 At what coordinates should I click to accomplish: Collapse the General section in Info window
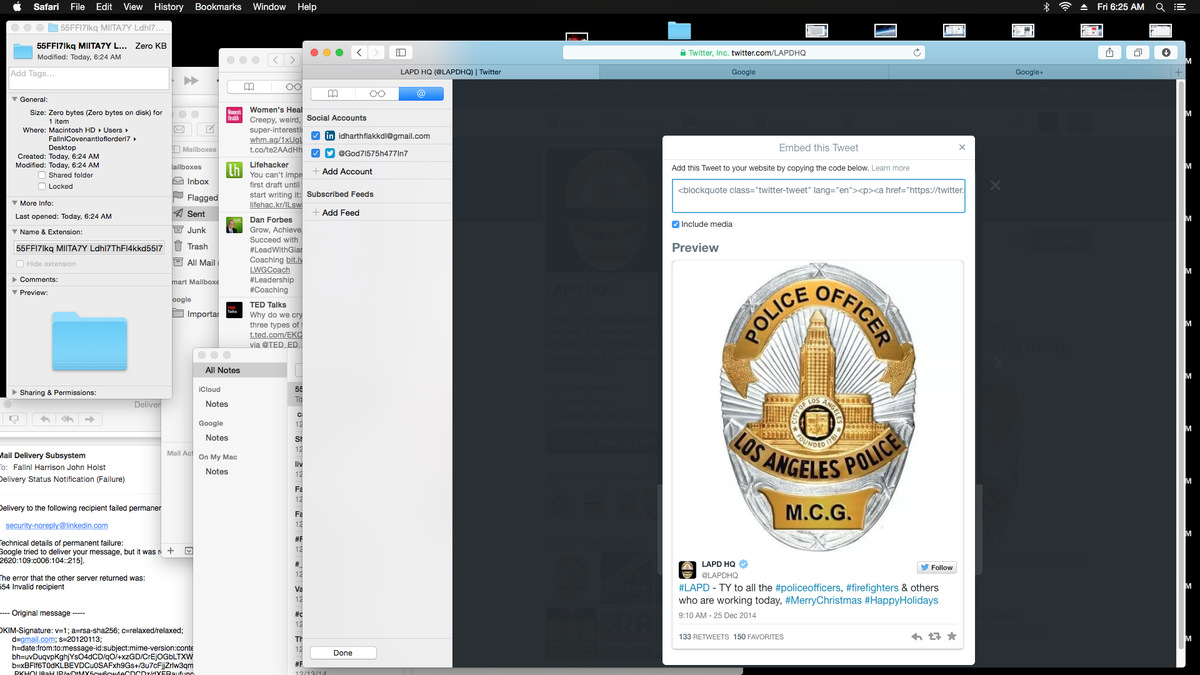(15, 99)
